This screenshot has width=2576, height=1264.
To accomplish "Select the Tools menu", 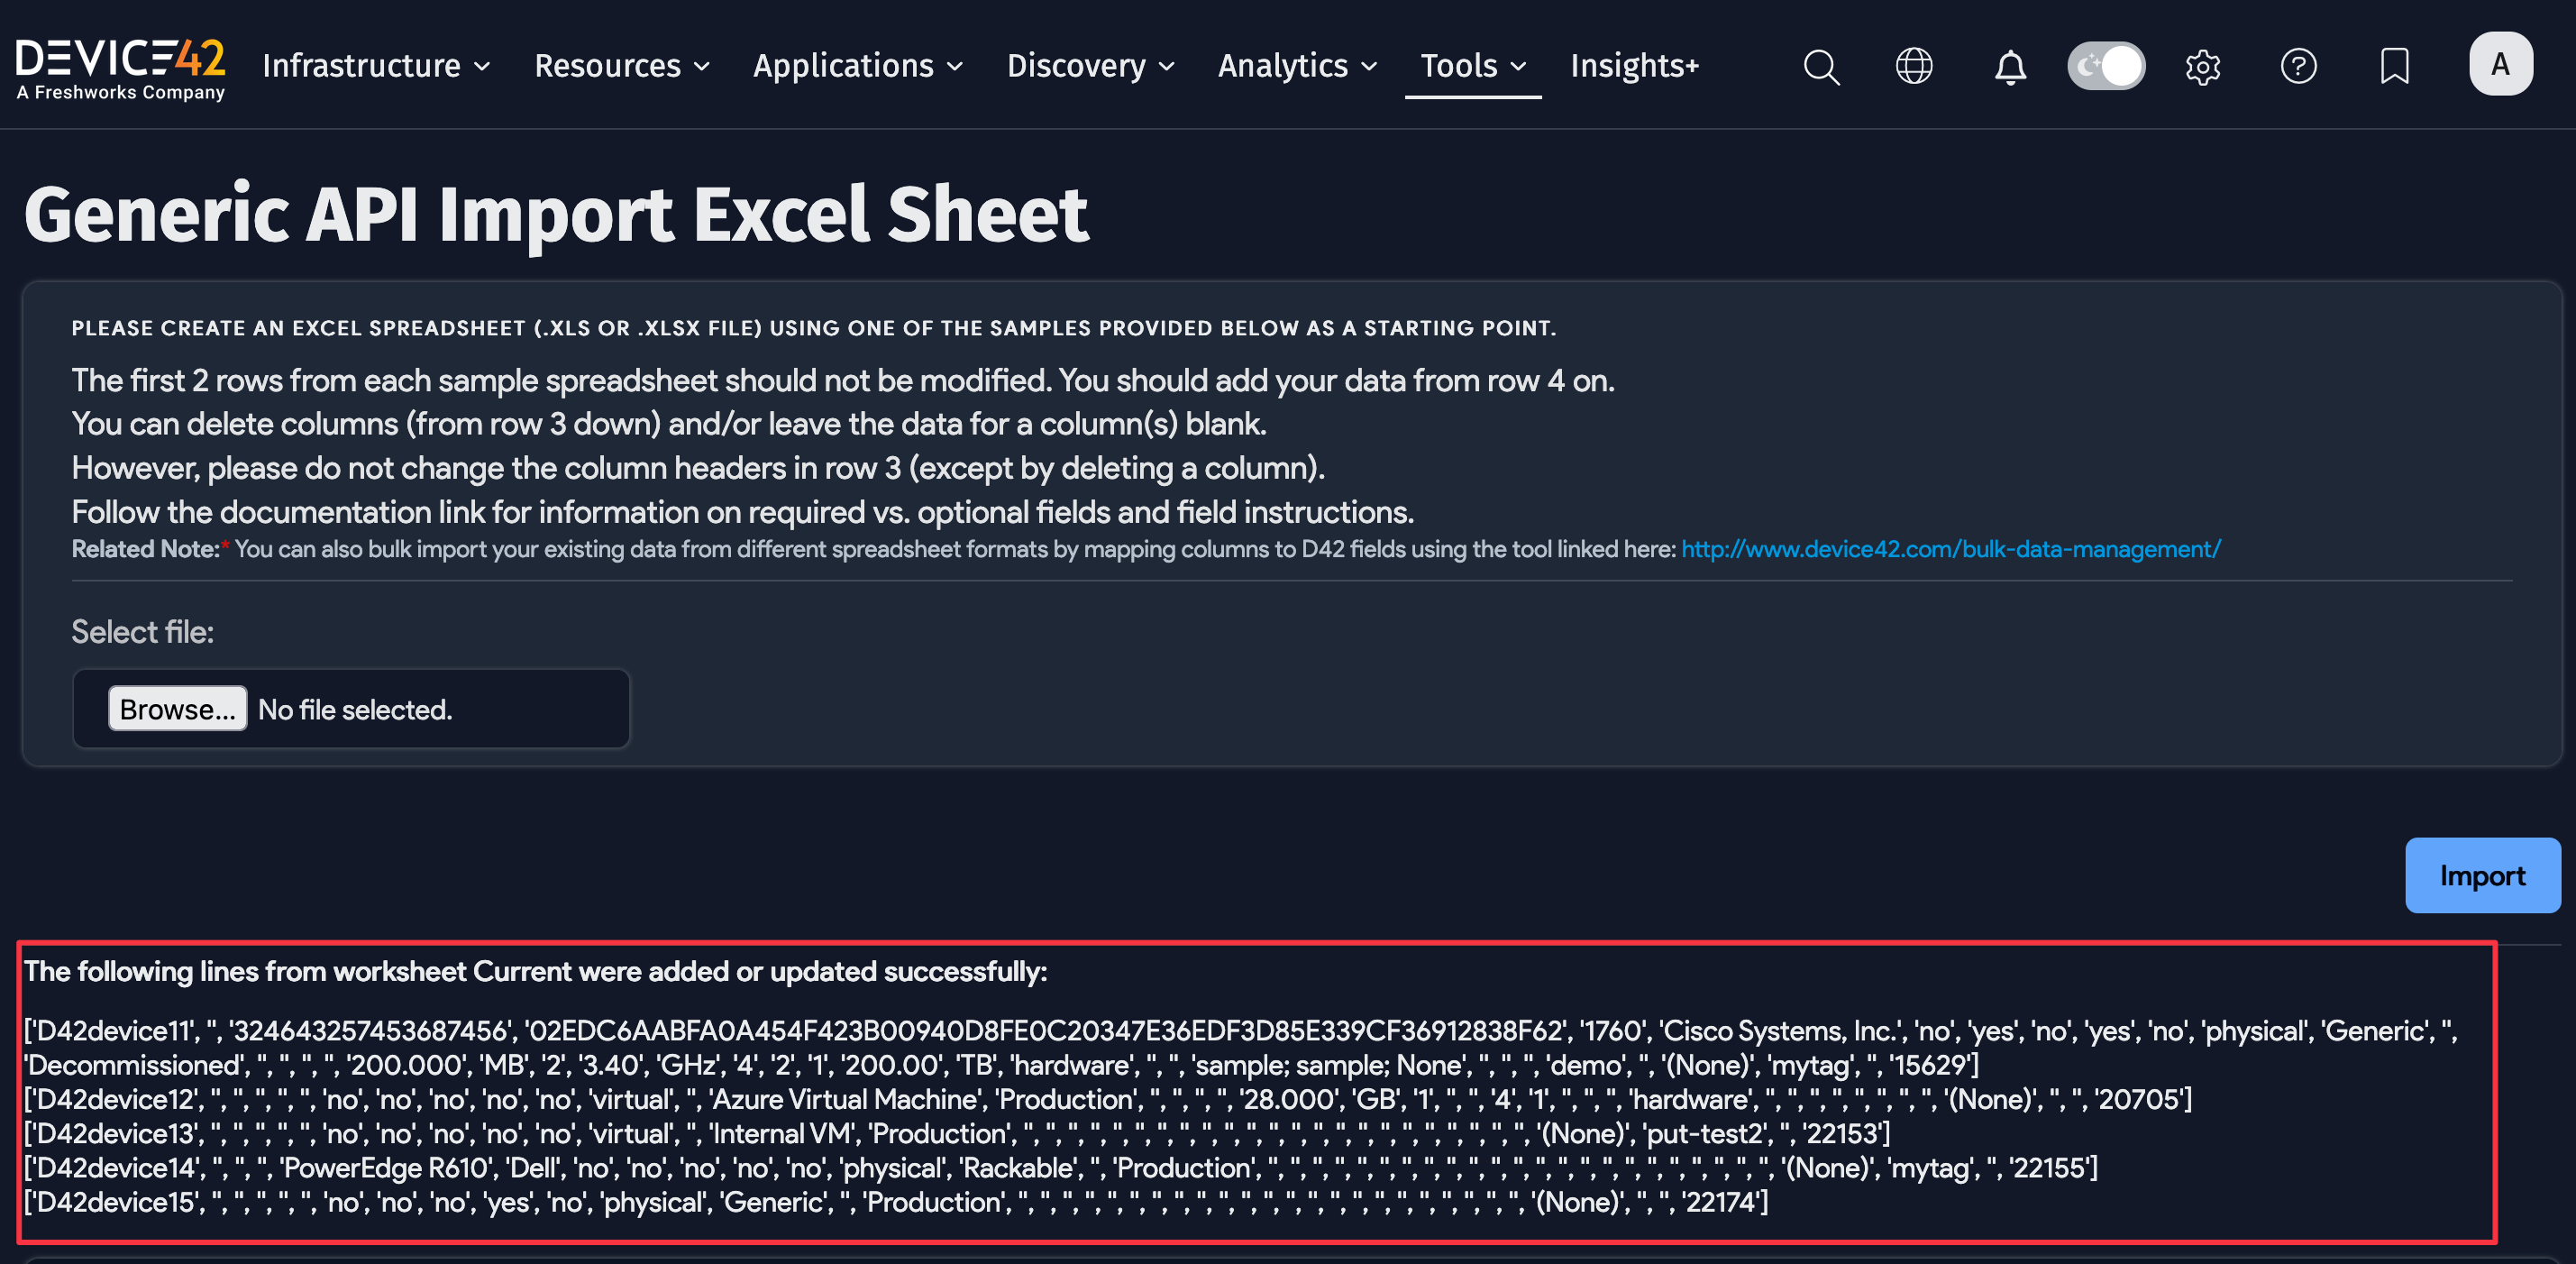I will 1472,66.
